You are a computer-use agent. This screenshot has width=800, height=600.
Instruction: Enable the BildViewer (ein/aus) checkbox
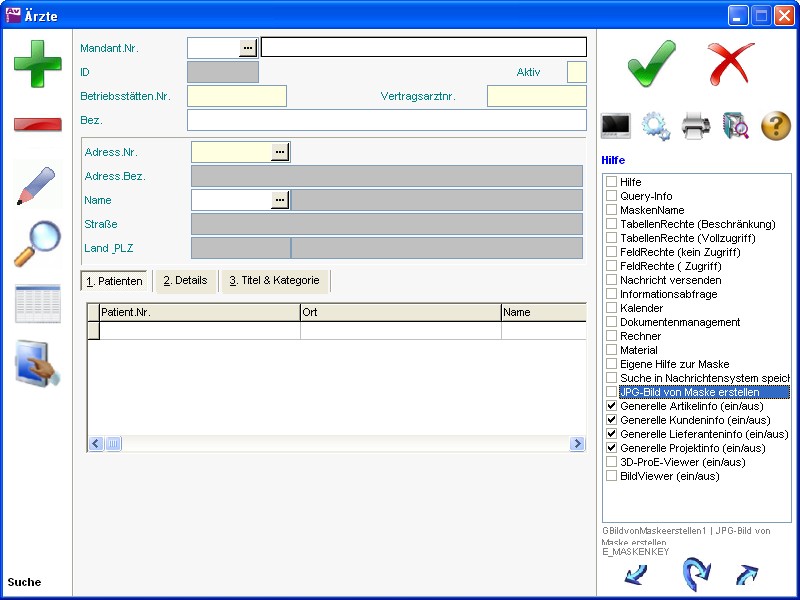tap(612, 477)
